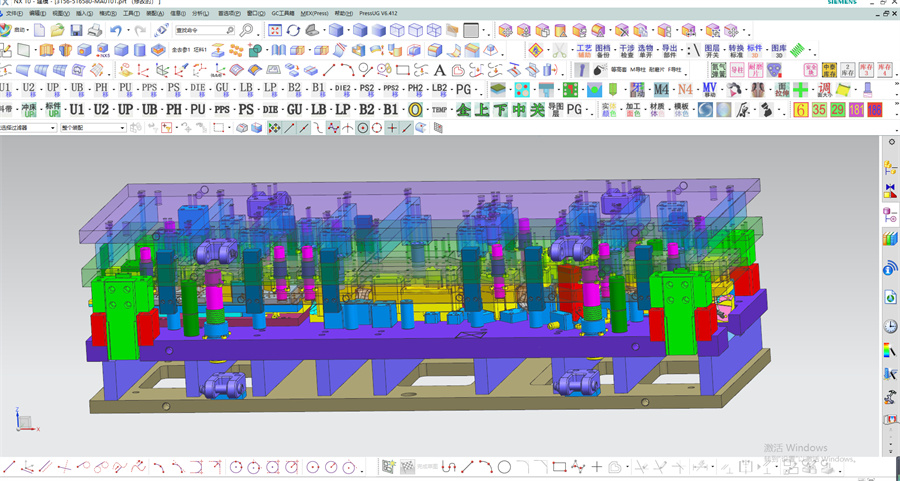Click the scissors trim icon
This screenshot has height=481, width=900.
(560, 50)
